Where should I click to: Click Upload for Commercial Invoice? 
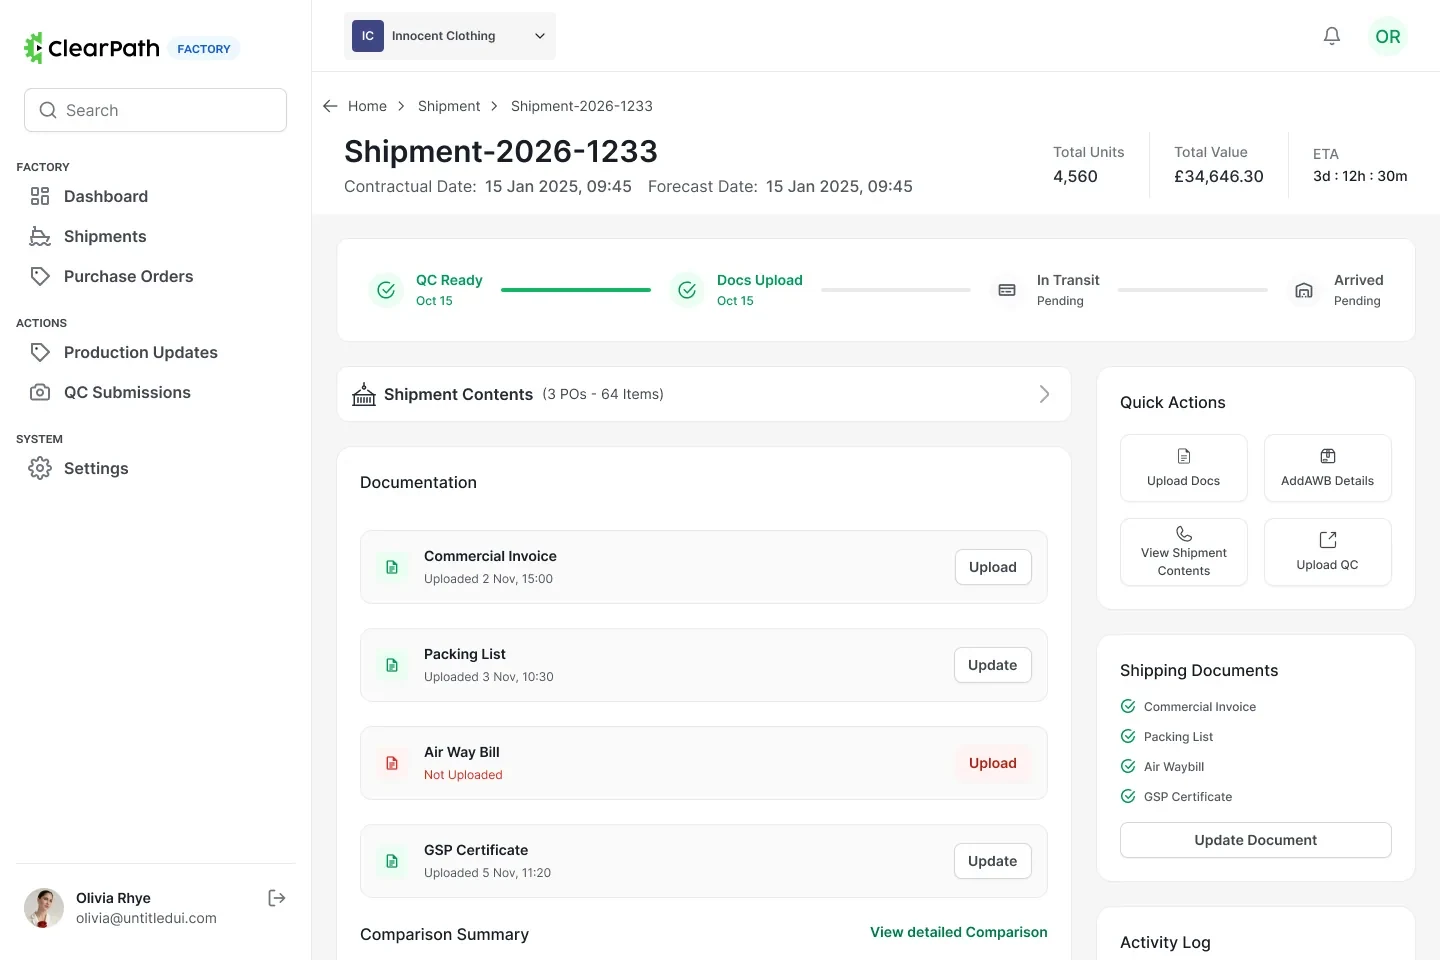pyautogui.click(x=993, y=567)
